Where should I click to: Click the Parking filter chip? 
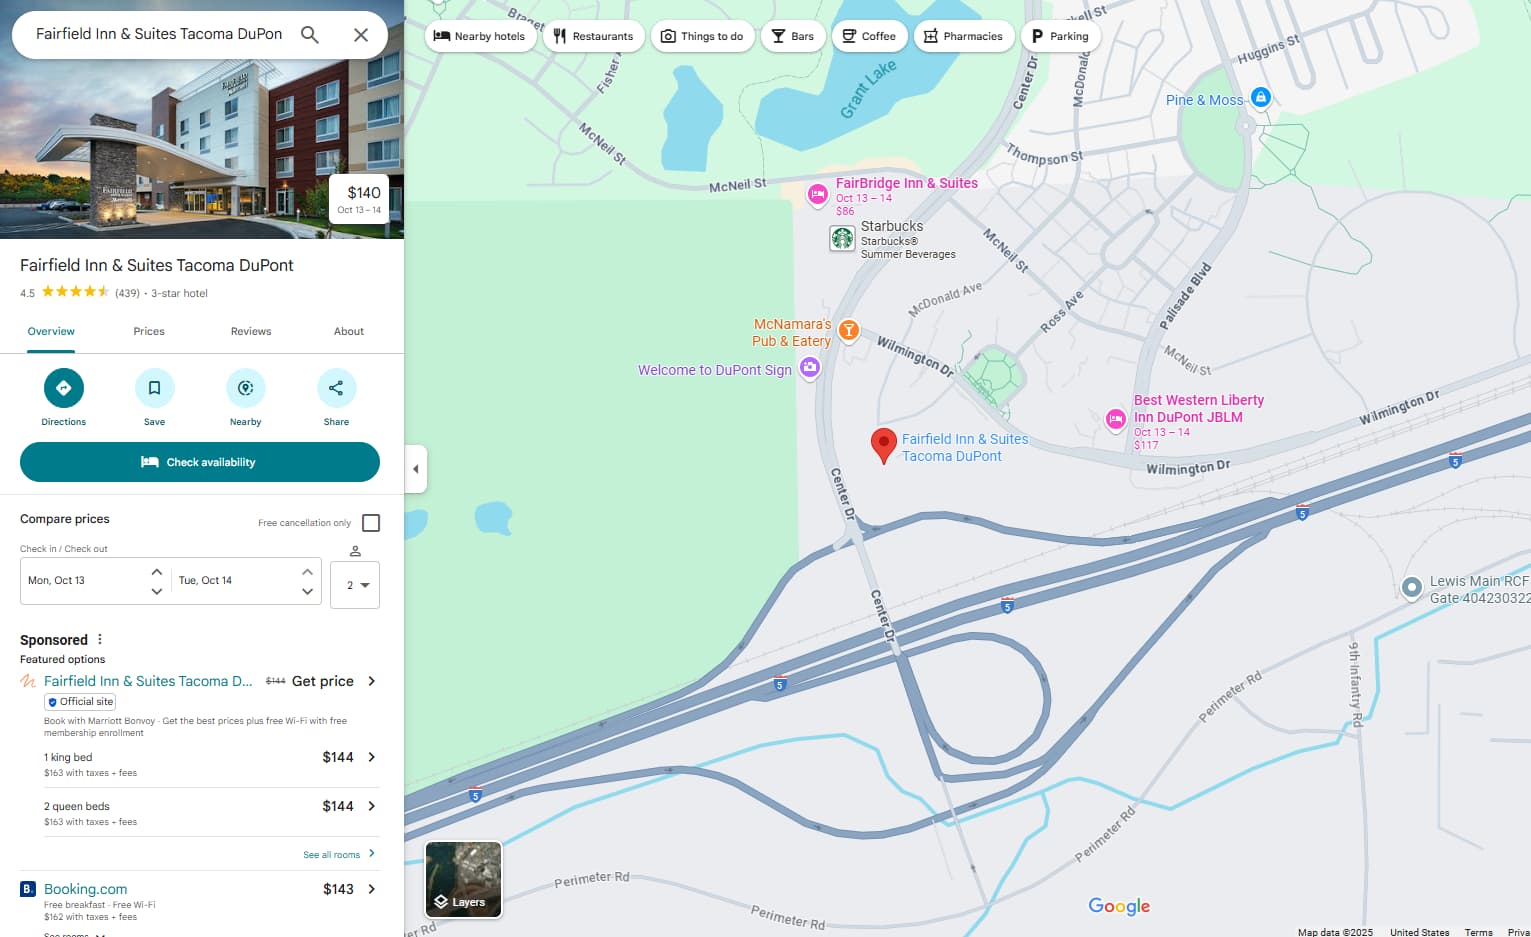(x=1060, y=36)
